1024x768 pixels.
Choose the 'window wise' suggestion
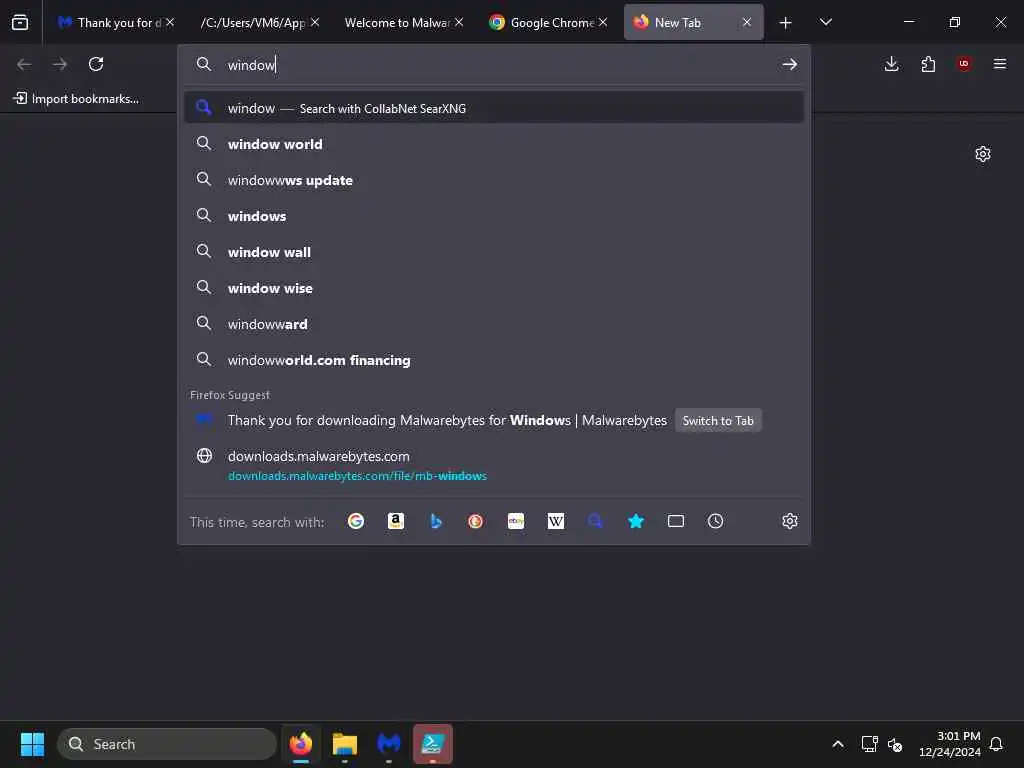click(494, 288)
